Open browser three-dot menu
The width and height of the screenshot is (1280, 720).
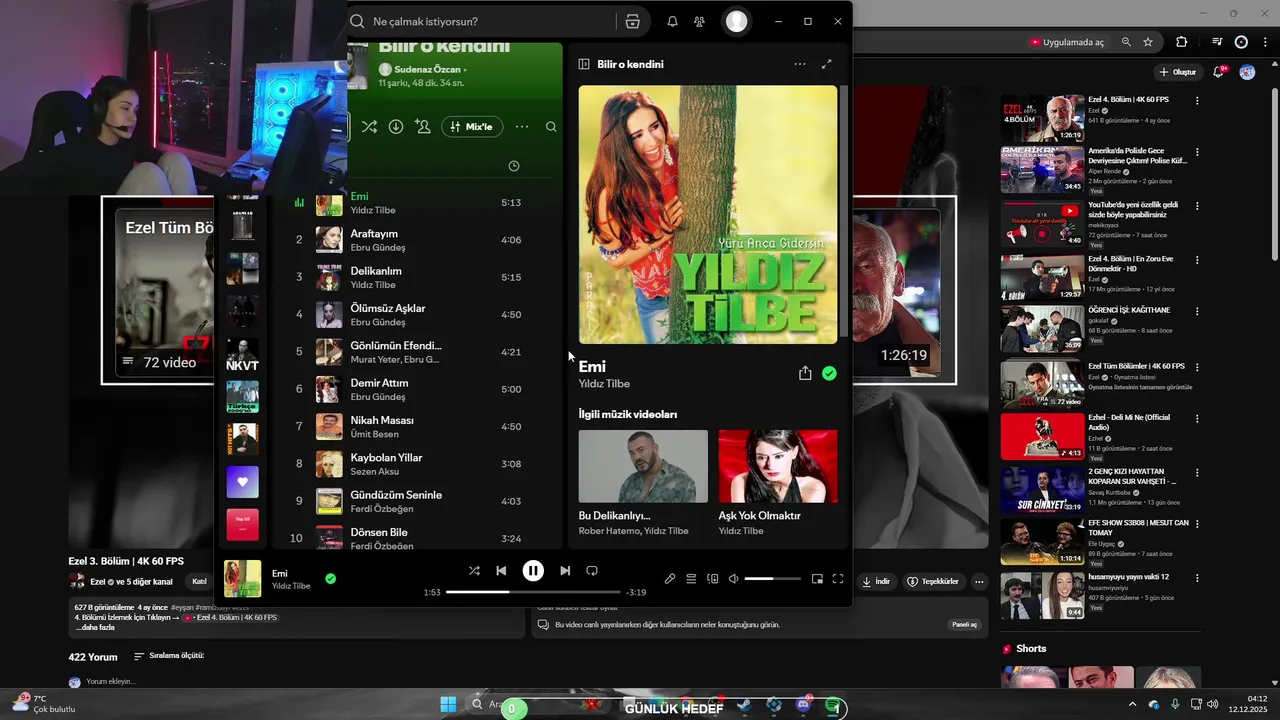pos(1264,42)
